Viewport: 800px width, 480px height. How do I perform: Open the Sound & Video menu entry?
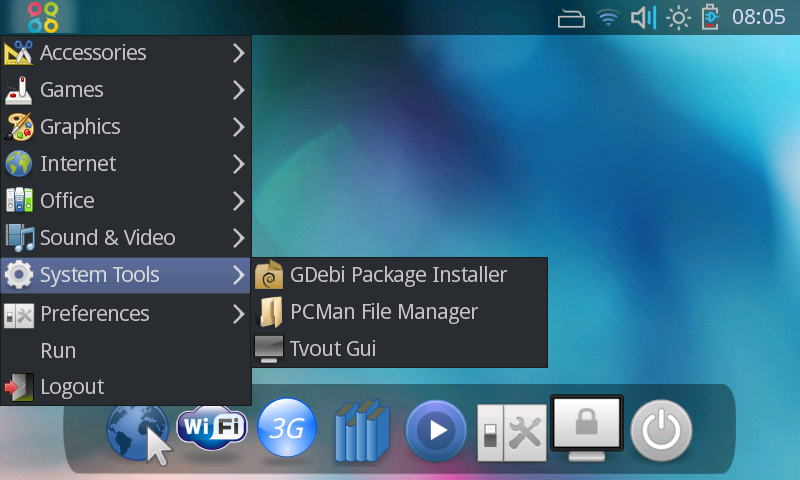click(x=126, y=238)
